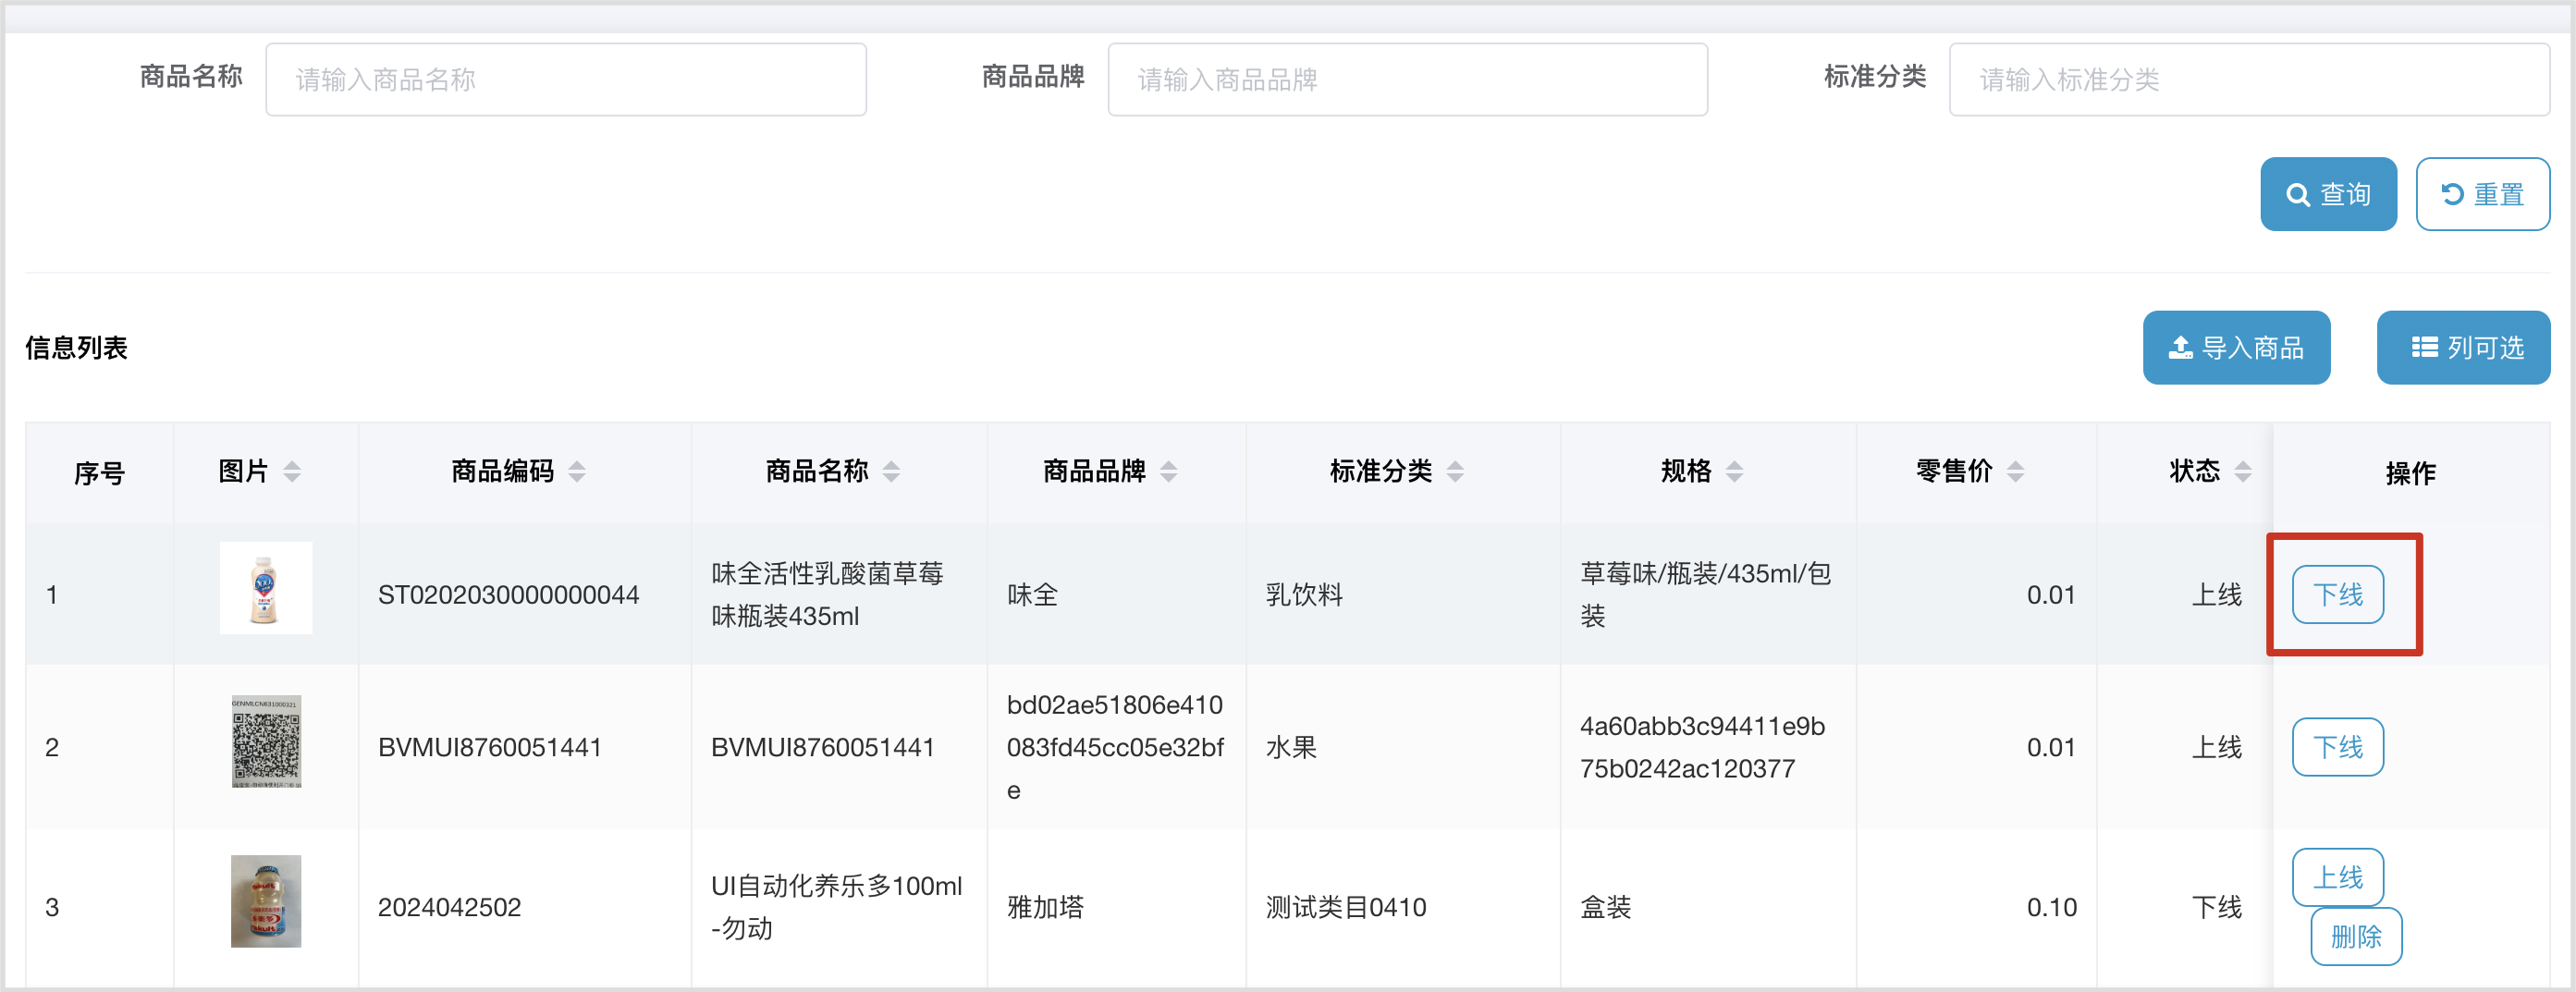Click the 信息列表 section title
This screenshot has height=992, width=2576.
76,347
